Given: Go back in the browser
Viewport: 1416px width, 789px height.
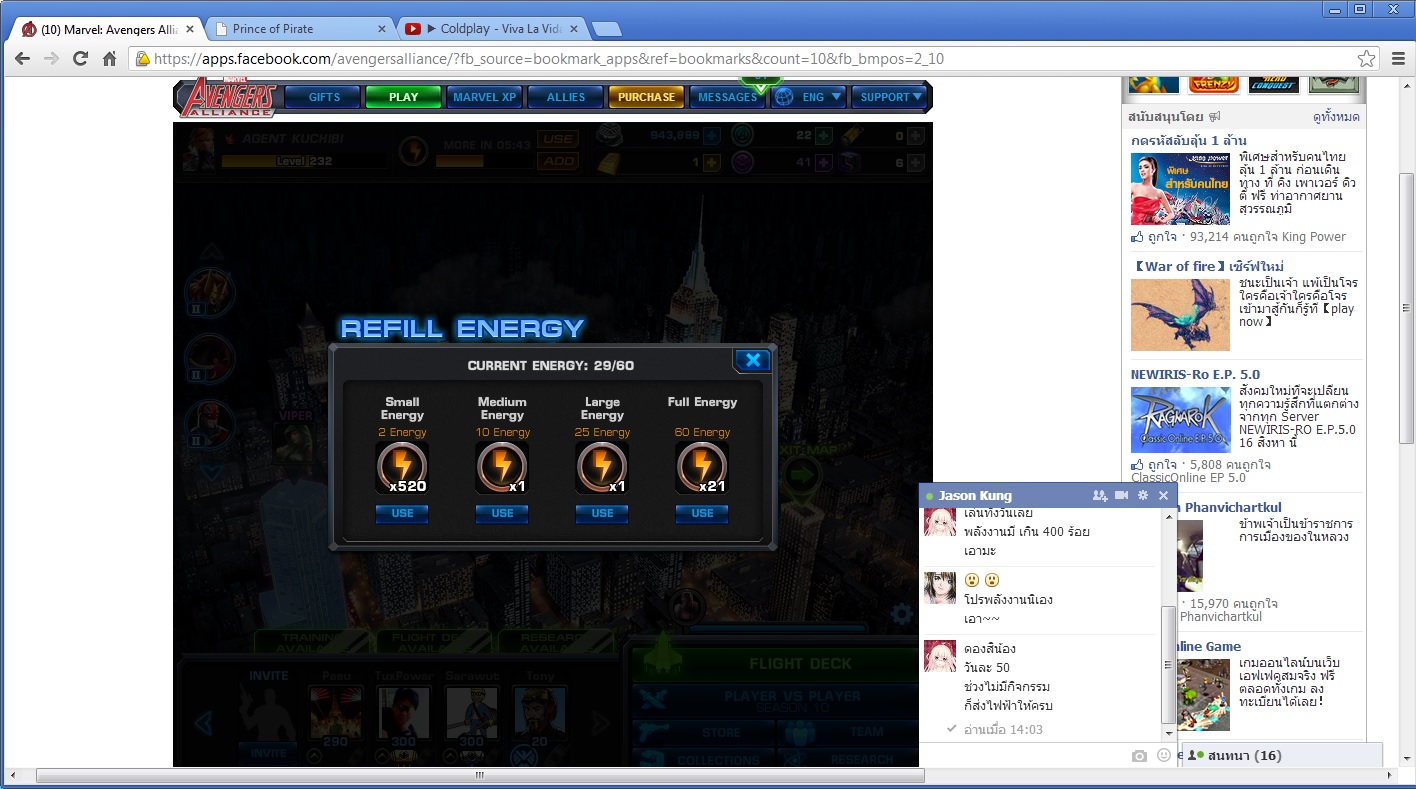Looking at the screenshot, I should (x=22, y=59).
